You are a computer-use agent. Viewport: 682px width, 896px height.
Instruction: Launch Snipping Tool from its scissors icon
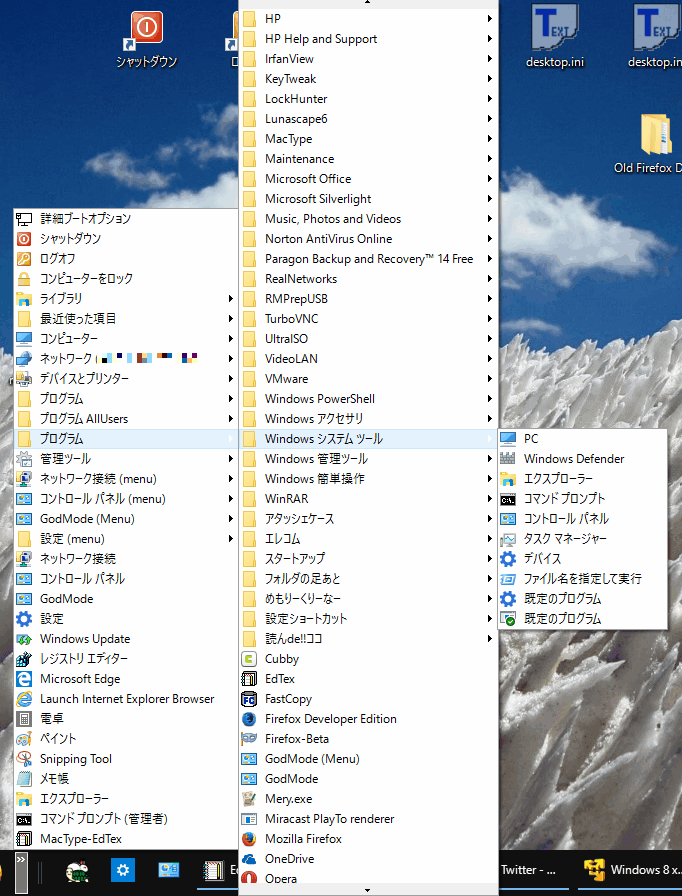coord(24,759)
